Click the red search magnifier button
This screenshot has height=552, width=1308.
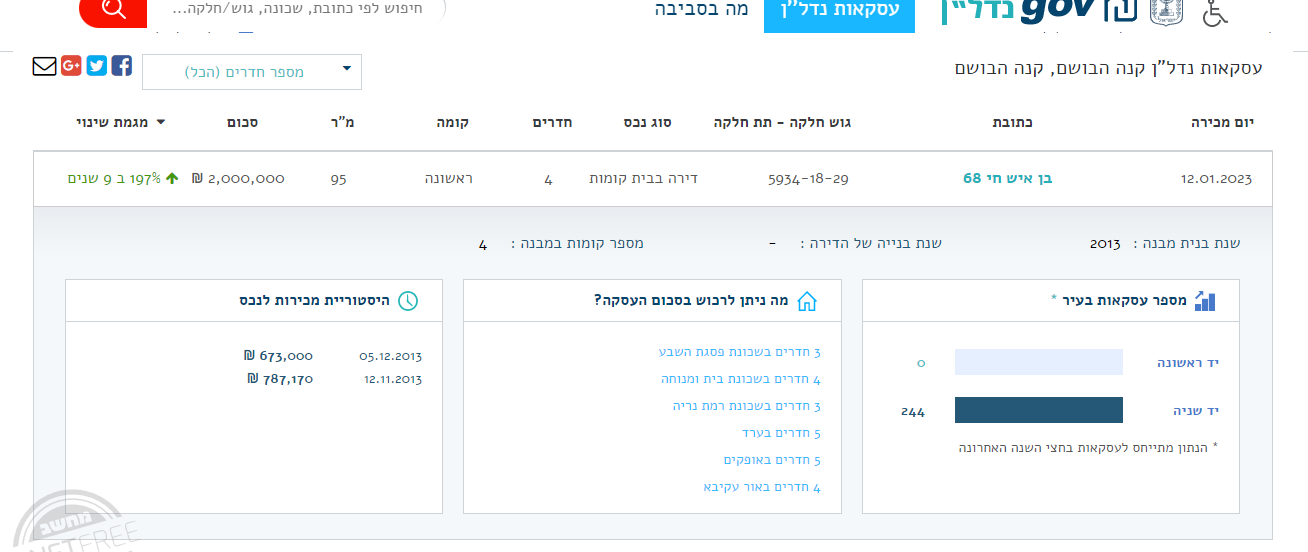113,10
